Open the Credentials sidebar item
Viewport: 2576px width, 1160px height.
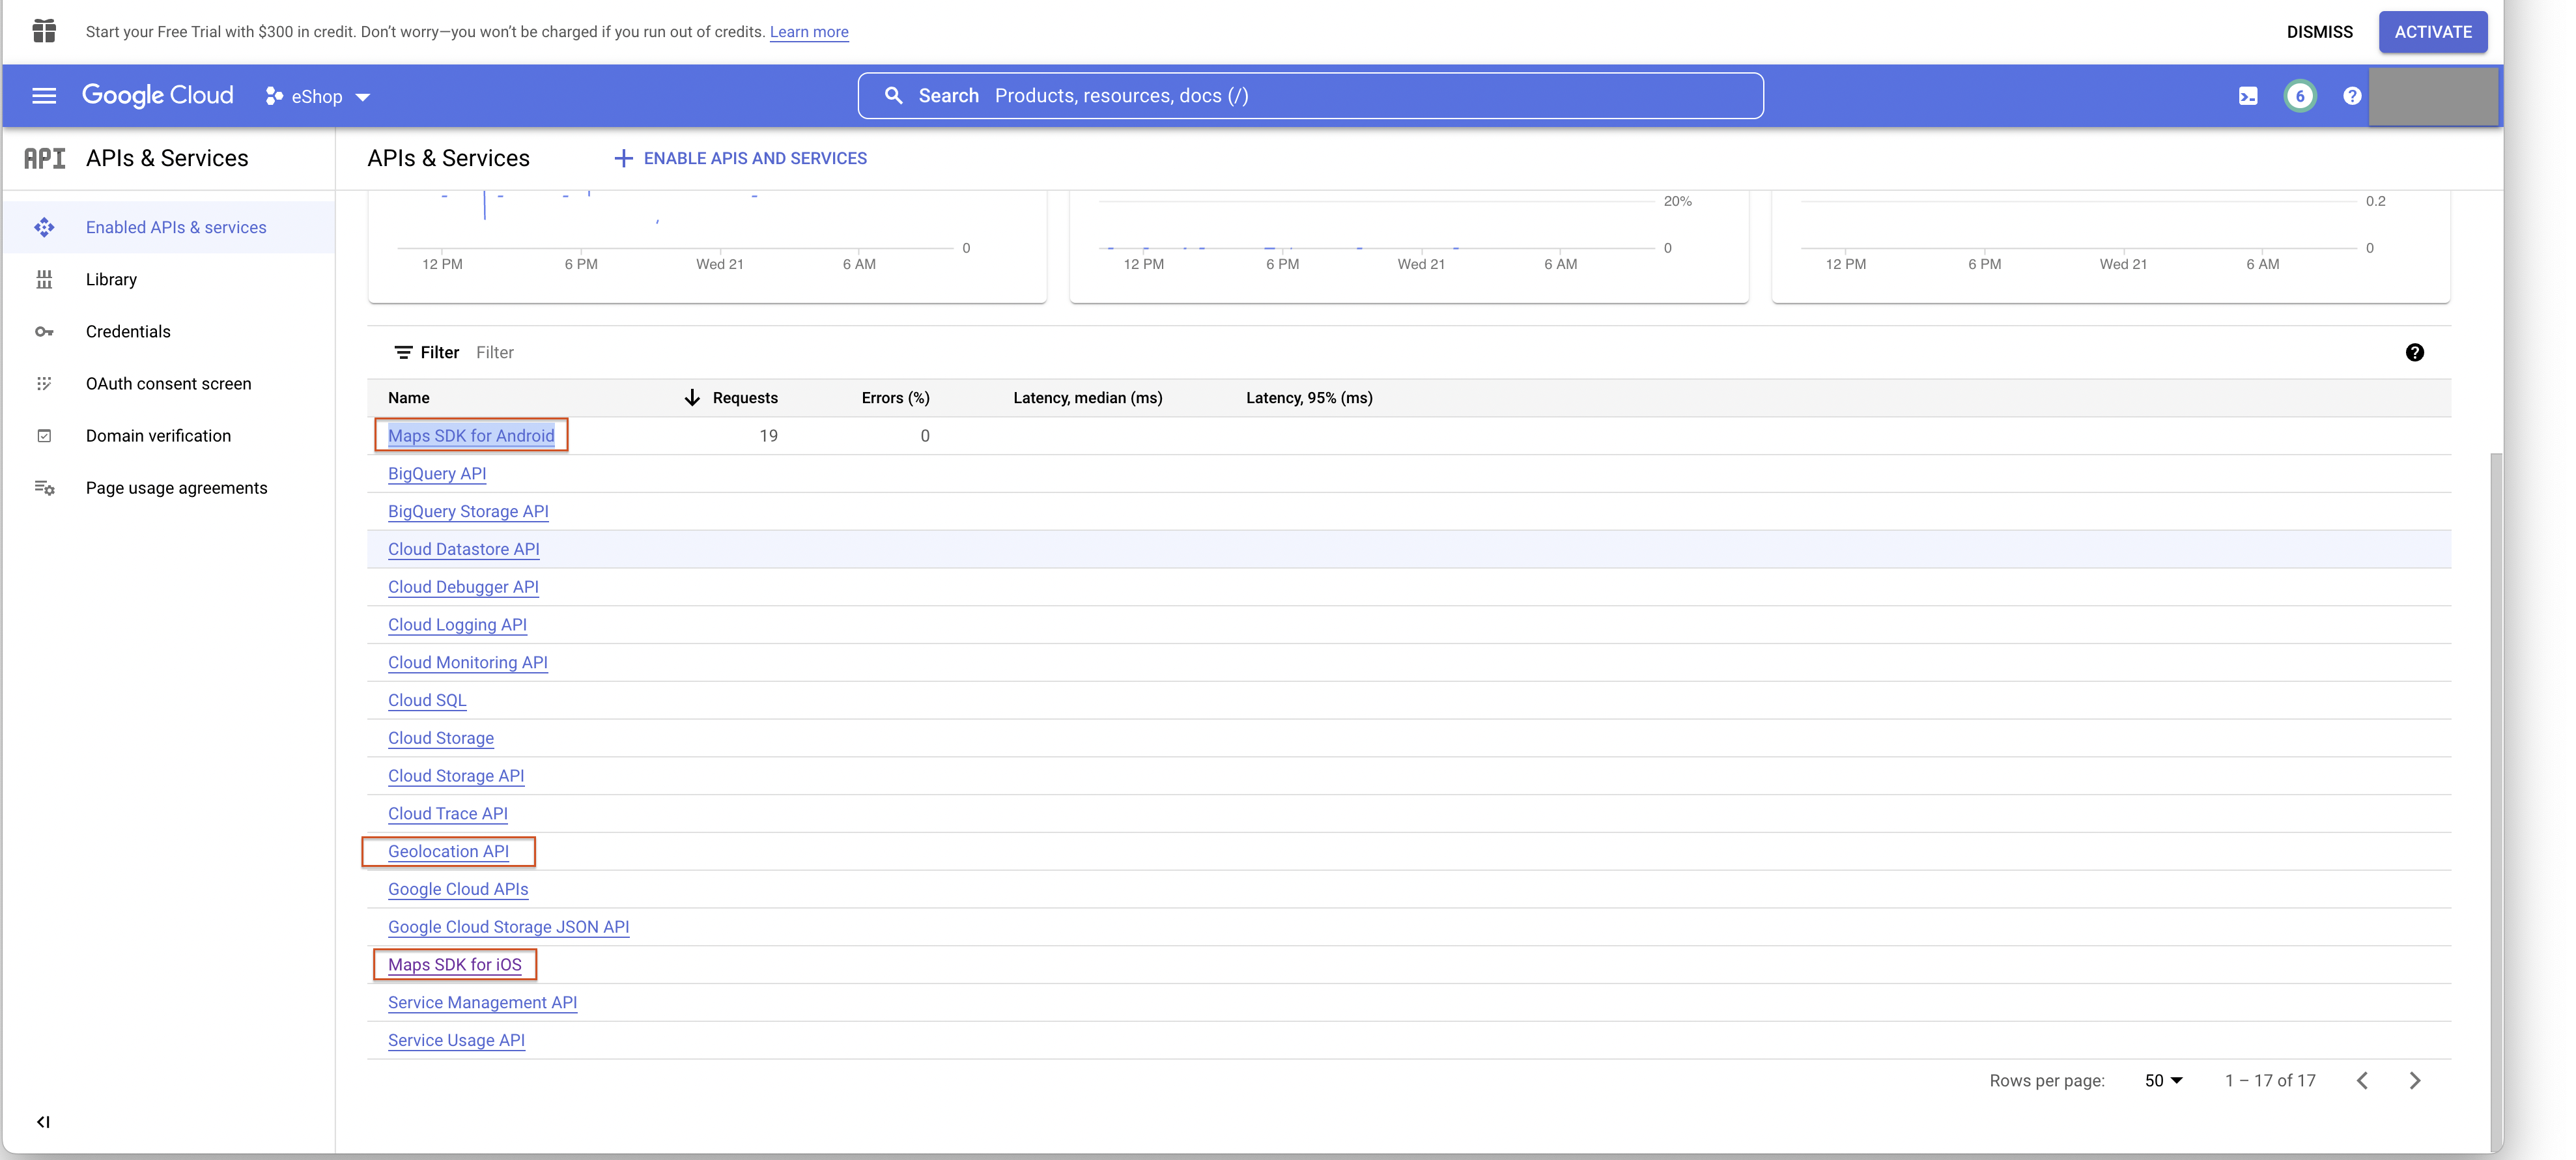(128, 332)
